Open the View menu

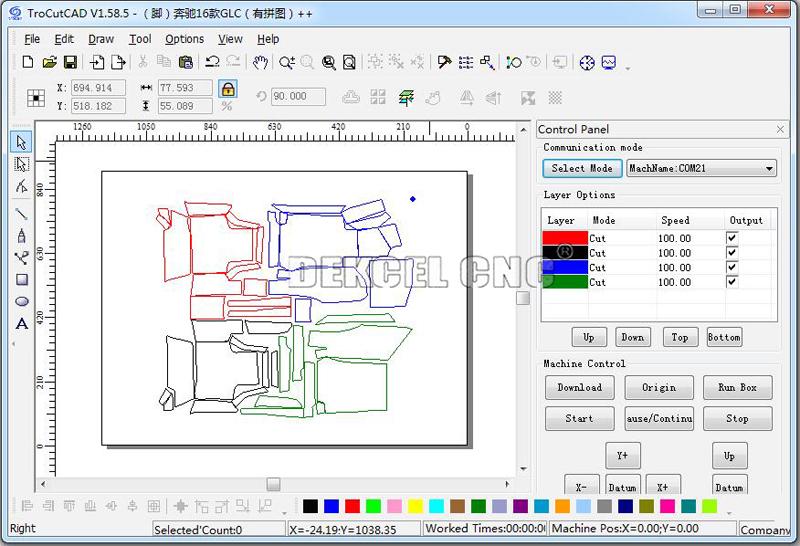coord(230,39)
